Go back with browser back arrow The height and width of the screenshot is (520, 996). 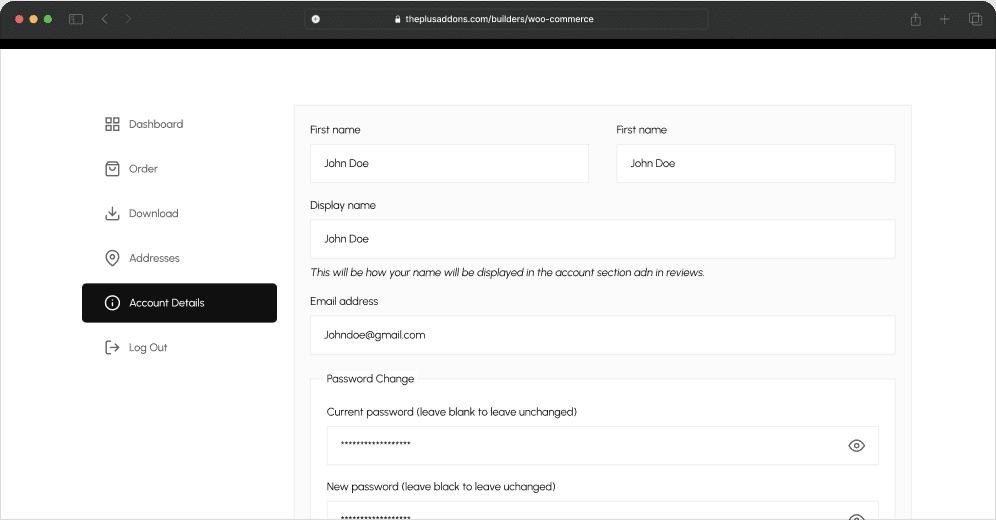(105, 19)
